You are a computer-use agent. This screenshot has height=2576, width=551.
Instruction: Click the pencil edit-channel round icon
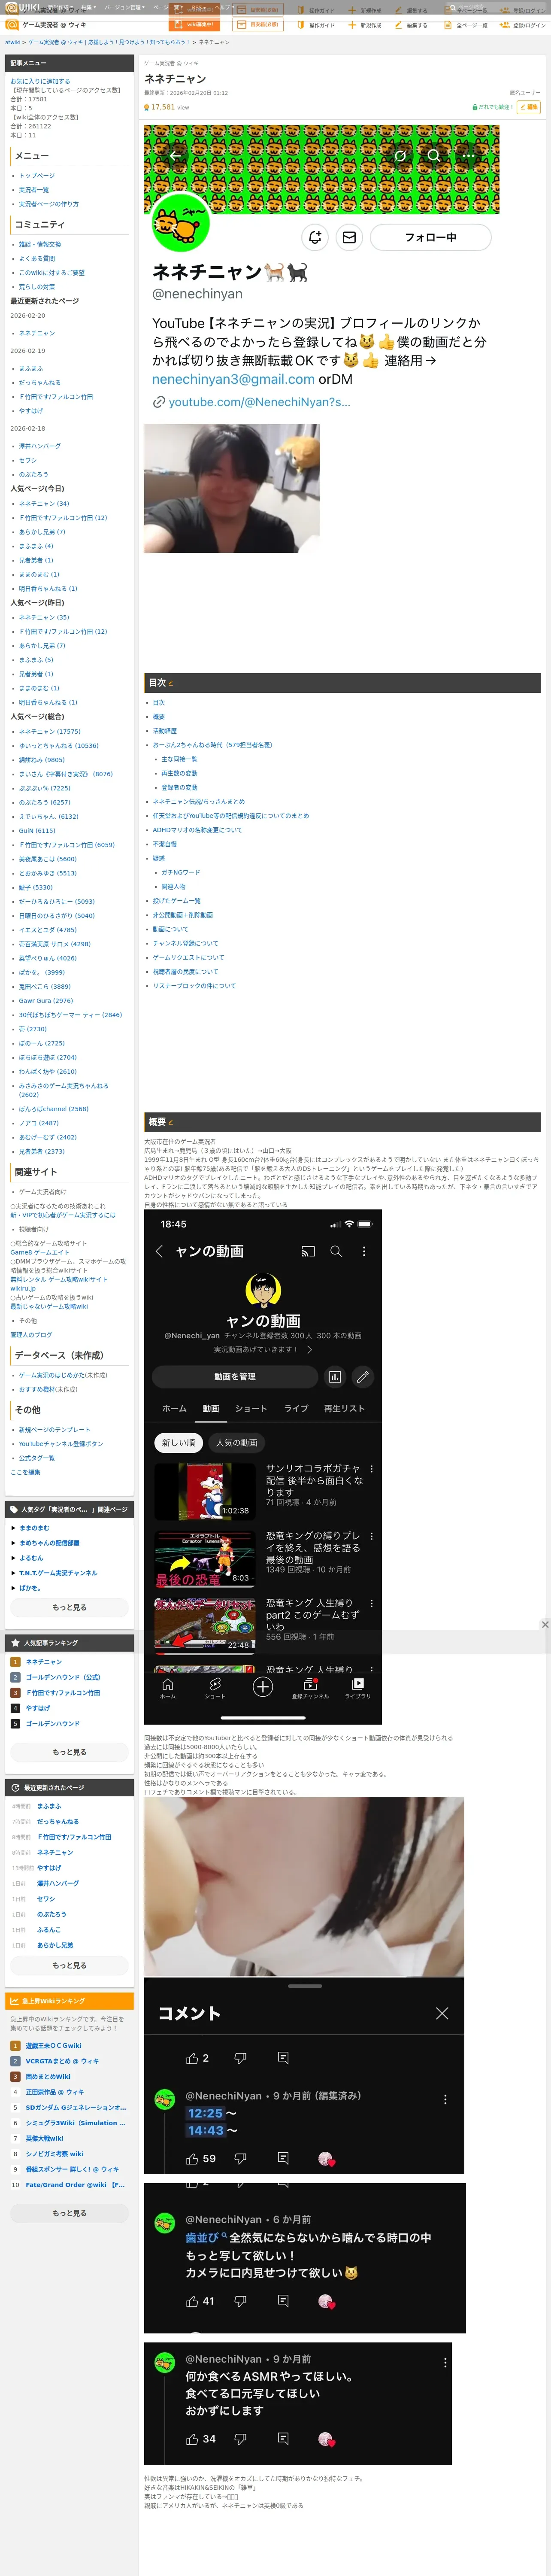click(363, 1376)
